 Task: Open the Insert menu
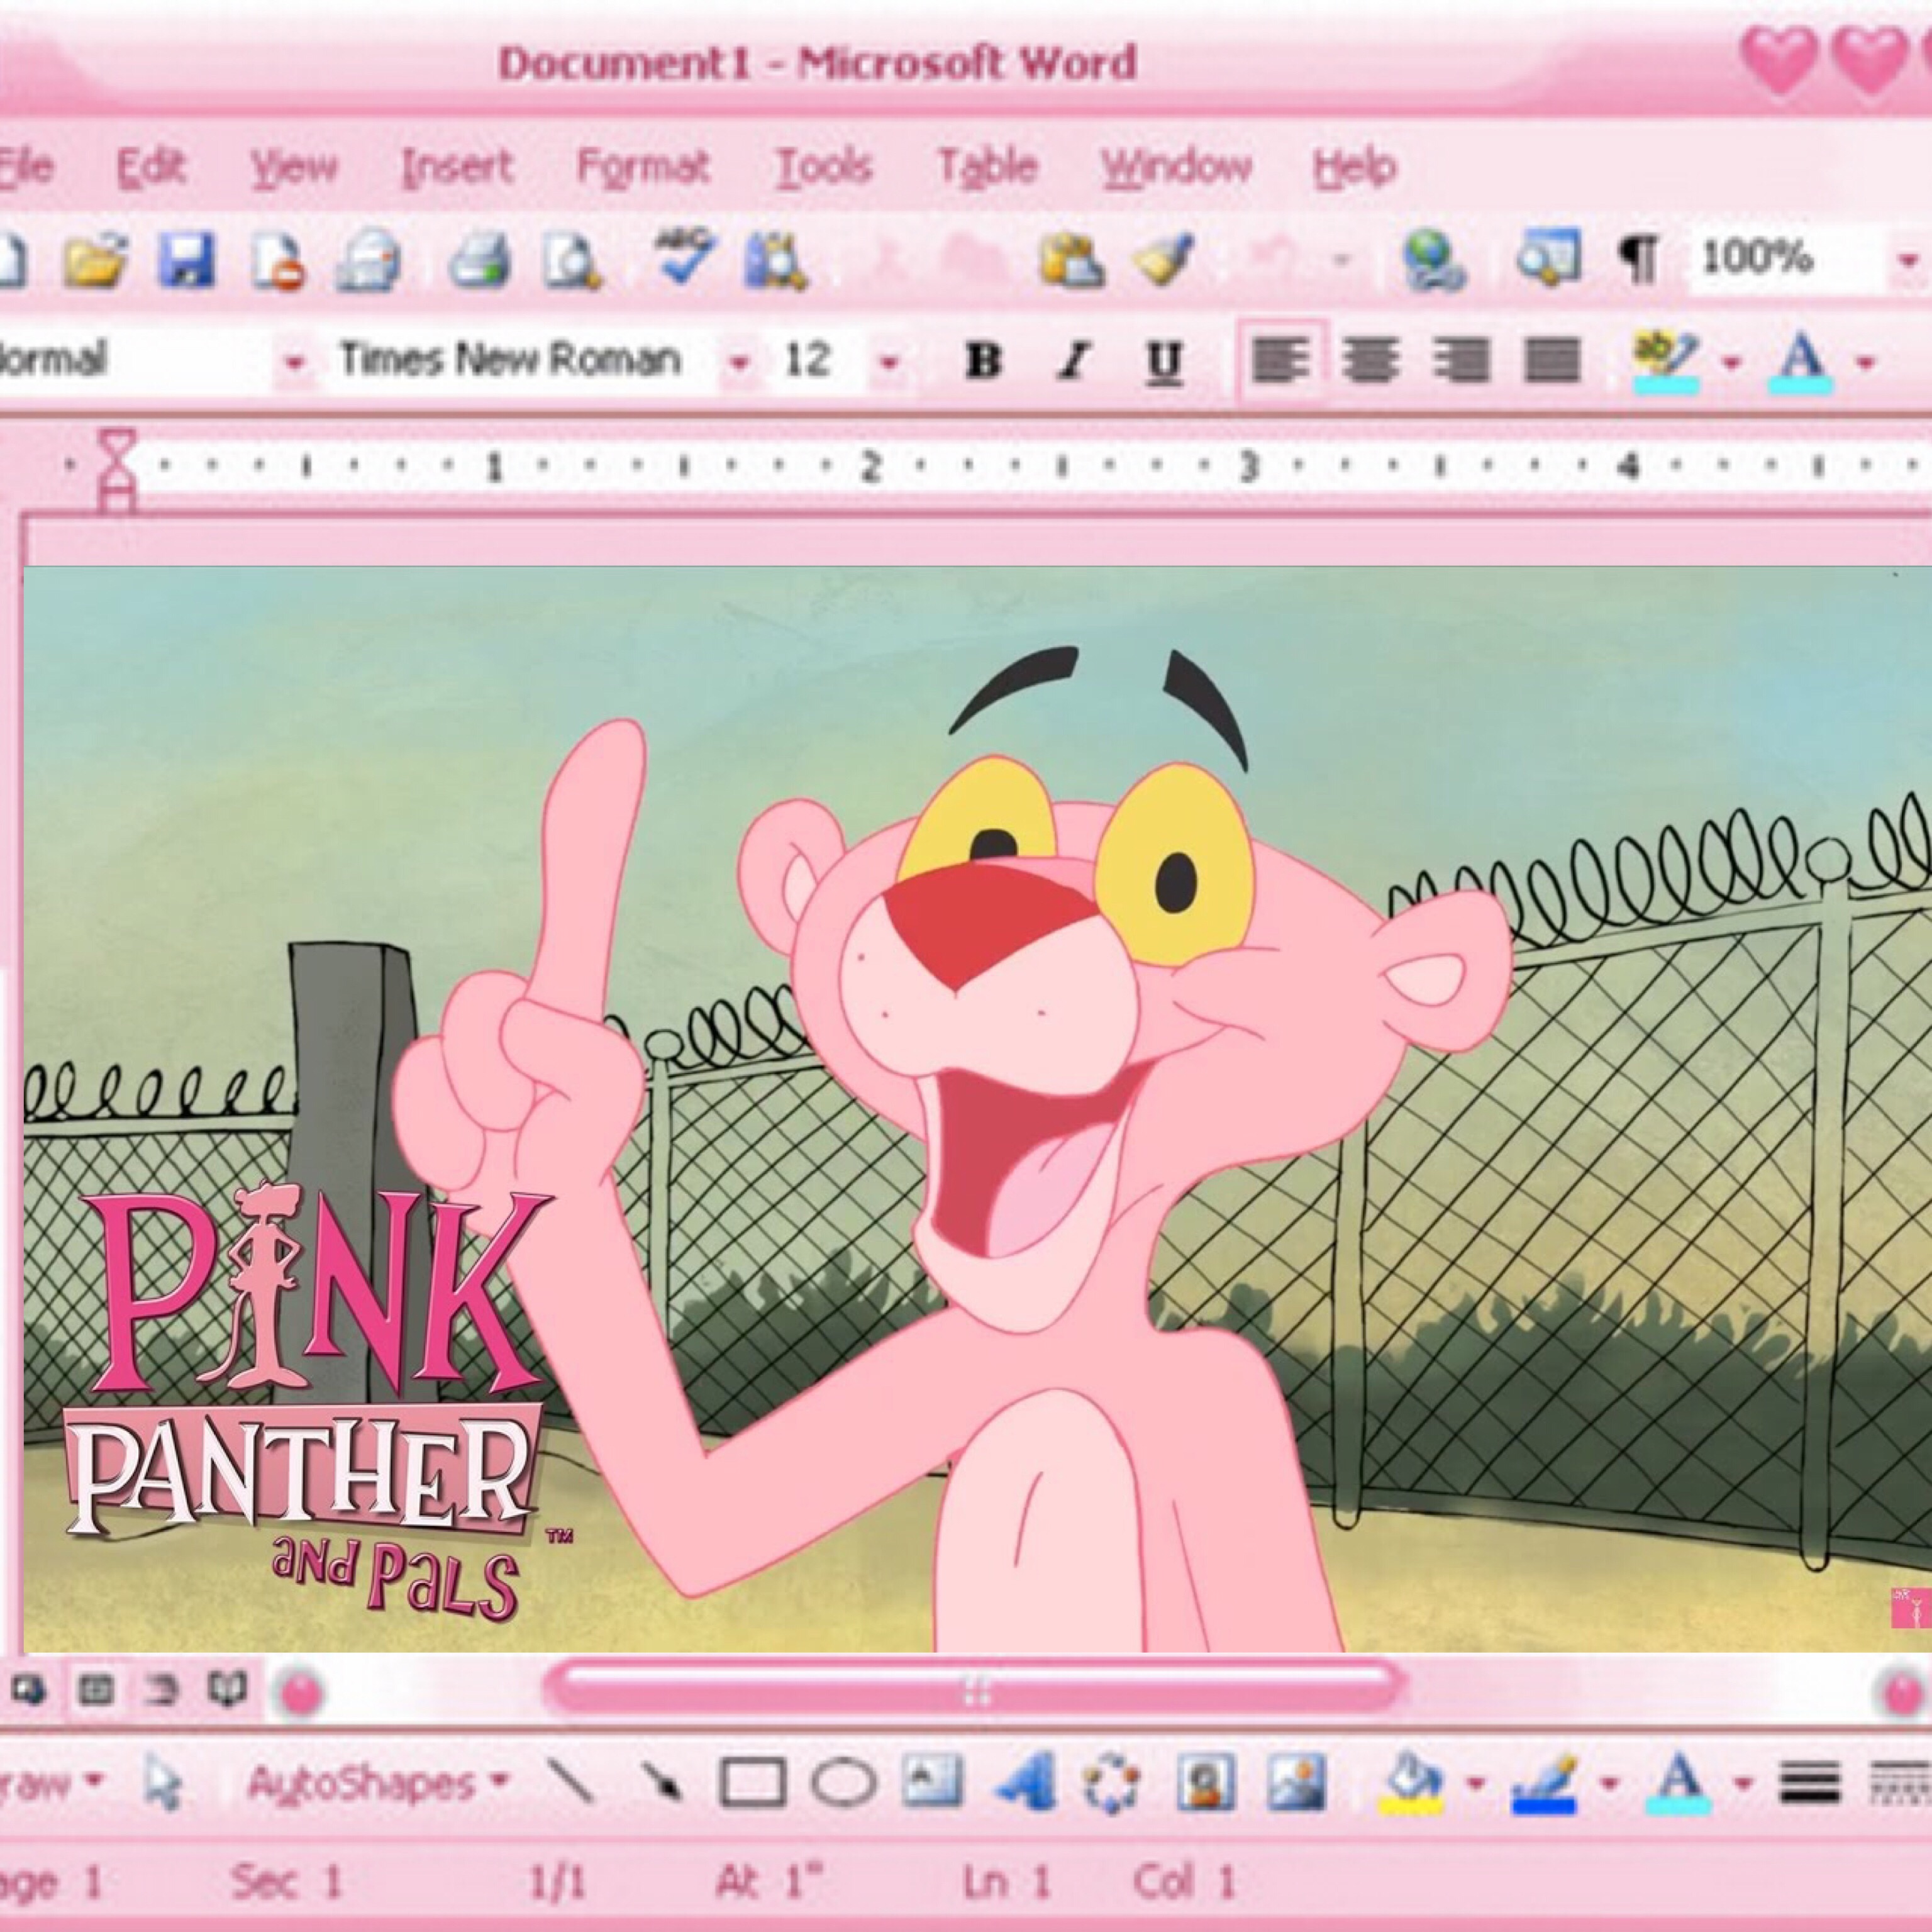coord(457,166)
